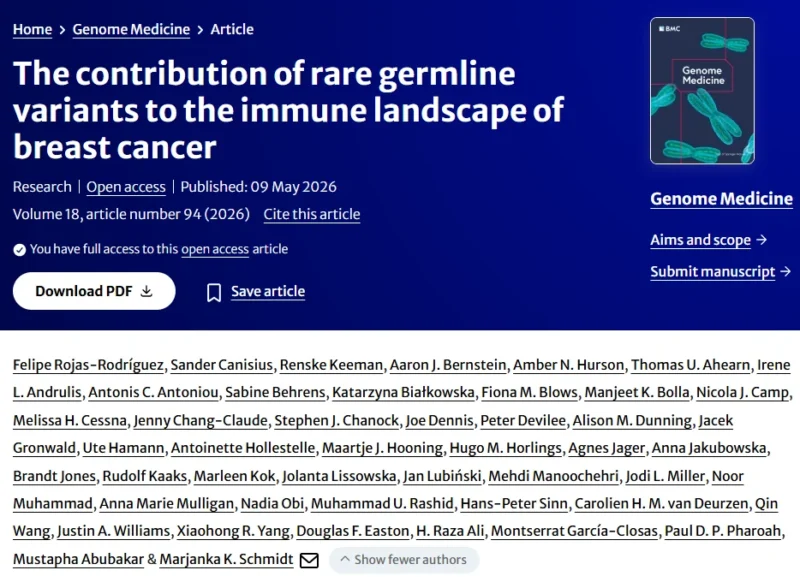
Task: Click the checkmark icon by full access notice
Action: (x=19, y=249)
